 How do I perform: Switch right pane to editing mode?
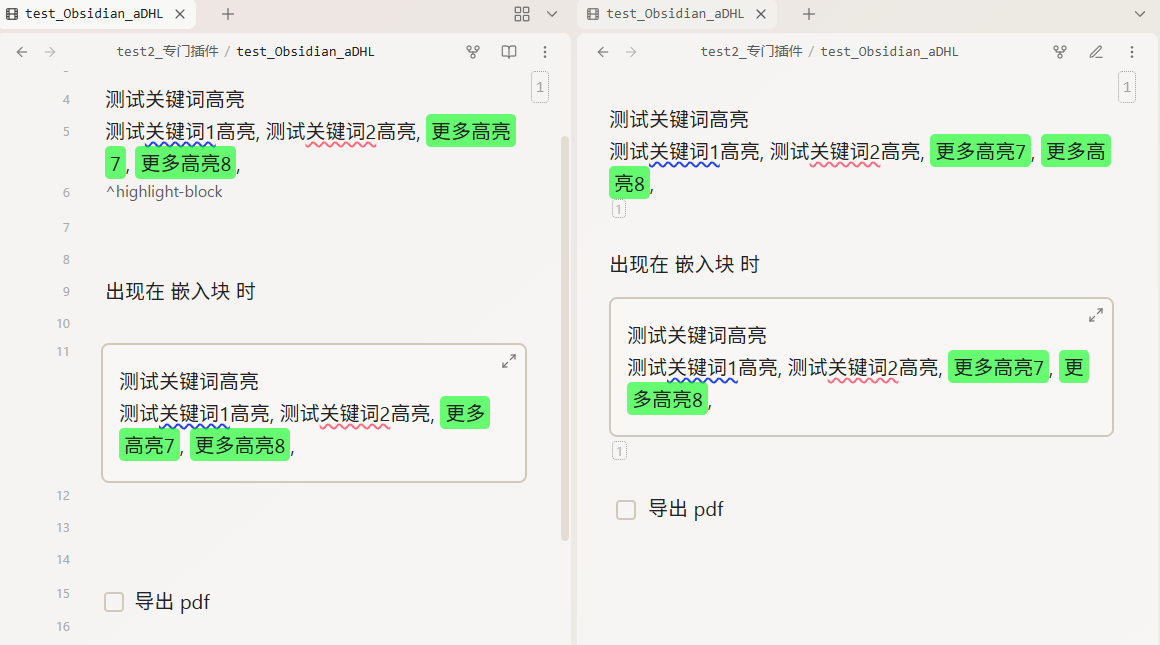click(x=1096, y=52)
